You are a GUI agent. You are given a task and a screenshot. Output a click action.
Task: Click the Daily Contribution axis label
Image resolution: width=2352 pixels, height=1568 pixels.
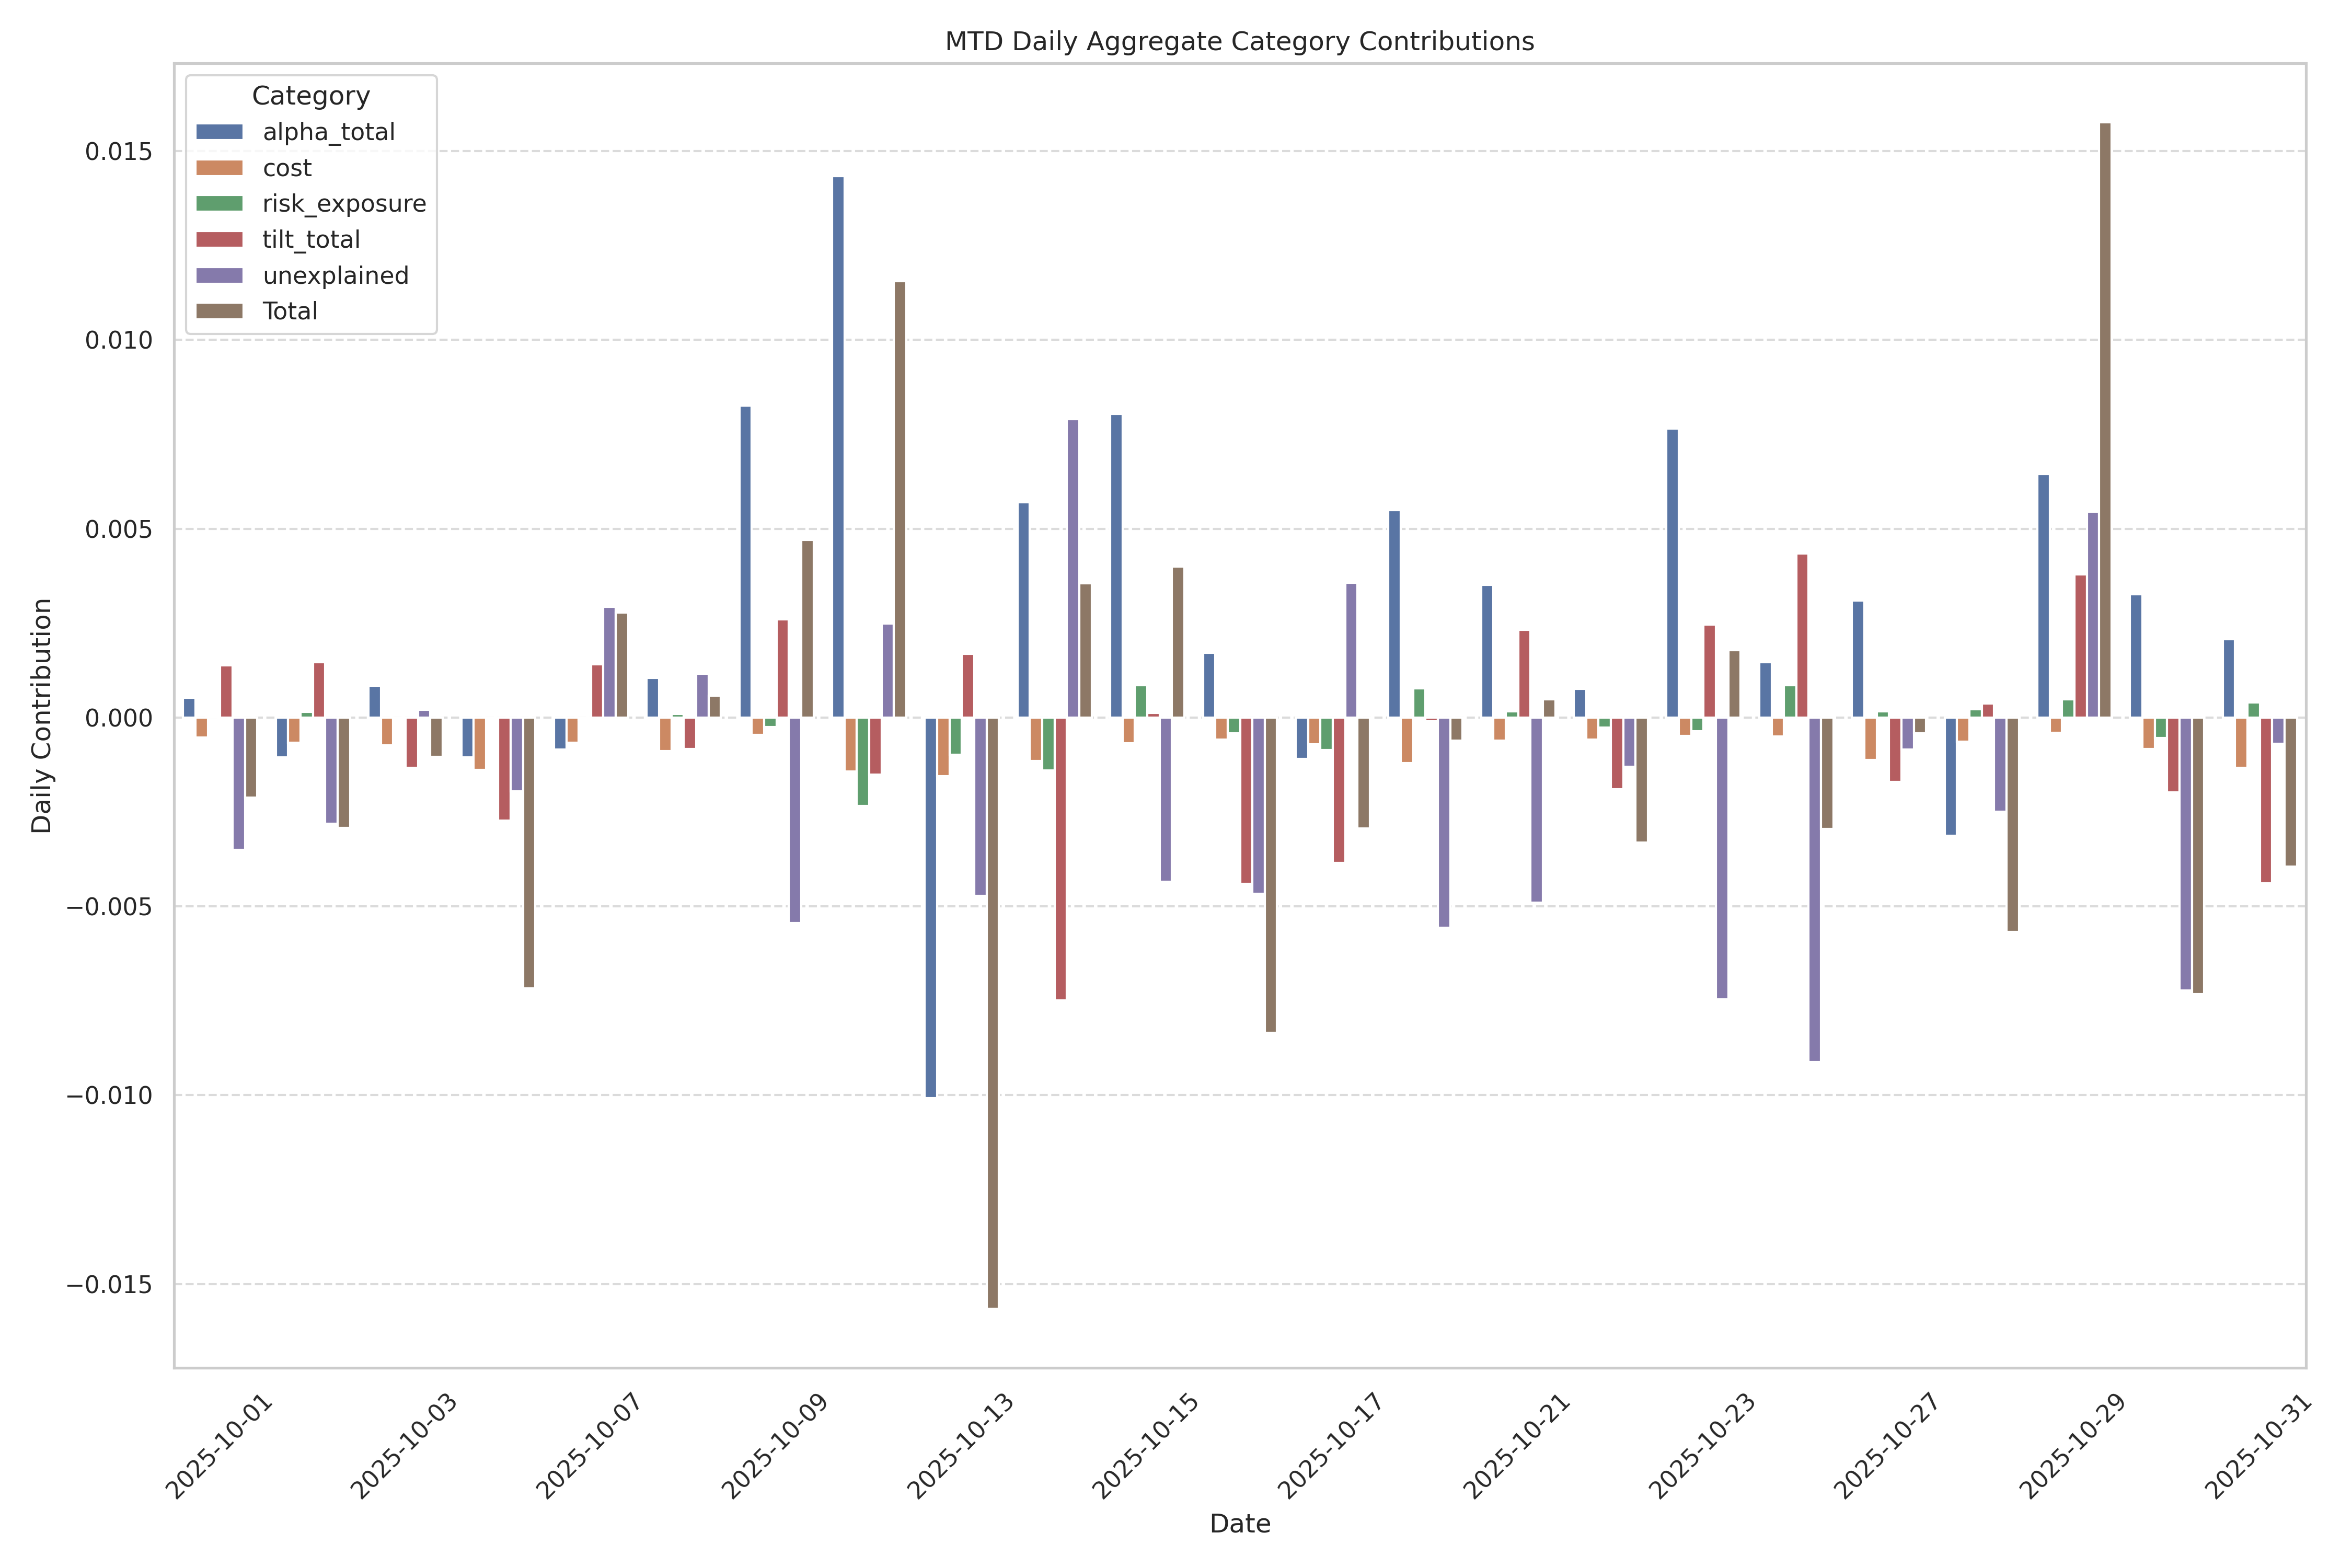point(41,715)
